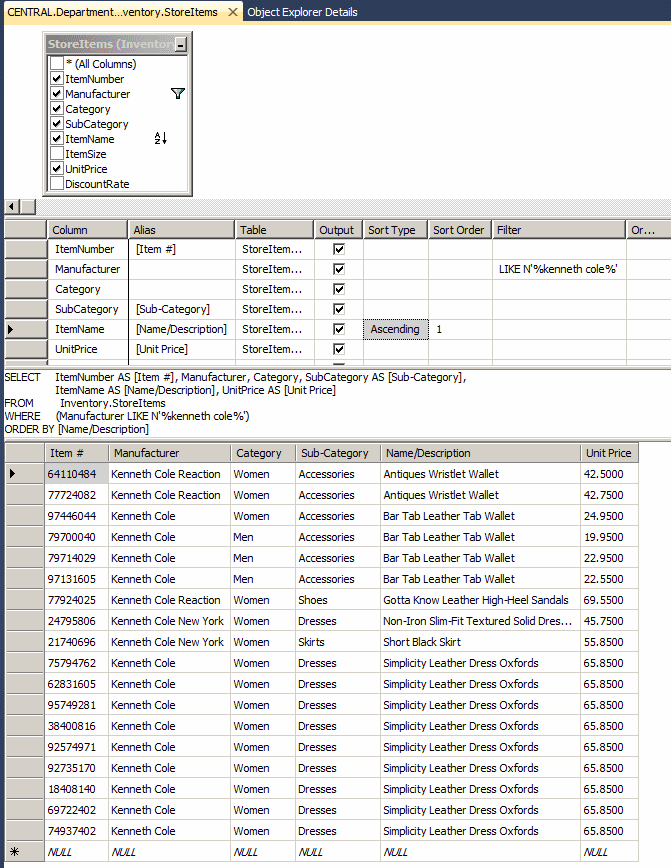Click the row header for Manufacturer criteria row

point(26,269)
